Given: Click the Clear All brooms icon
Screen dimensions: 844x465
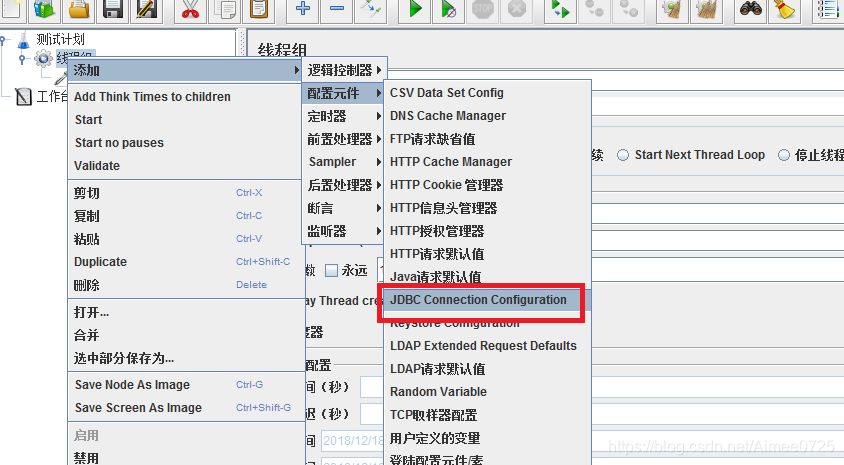Looking at the screenshot, I should tap(706, 9).
